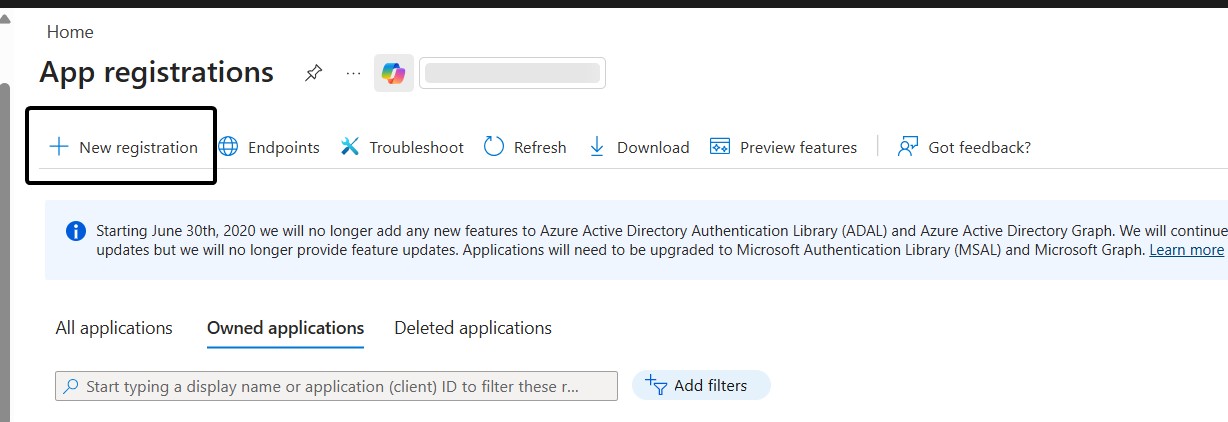The height and width of the screenshot is (422, 1228).
Task: Open the Troubleshoot tools icon
Action: pos(349,147)
